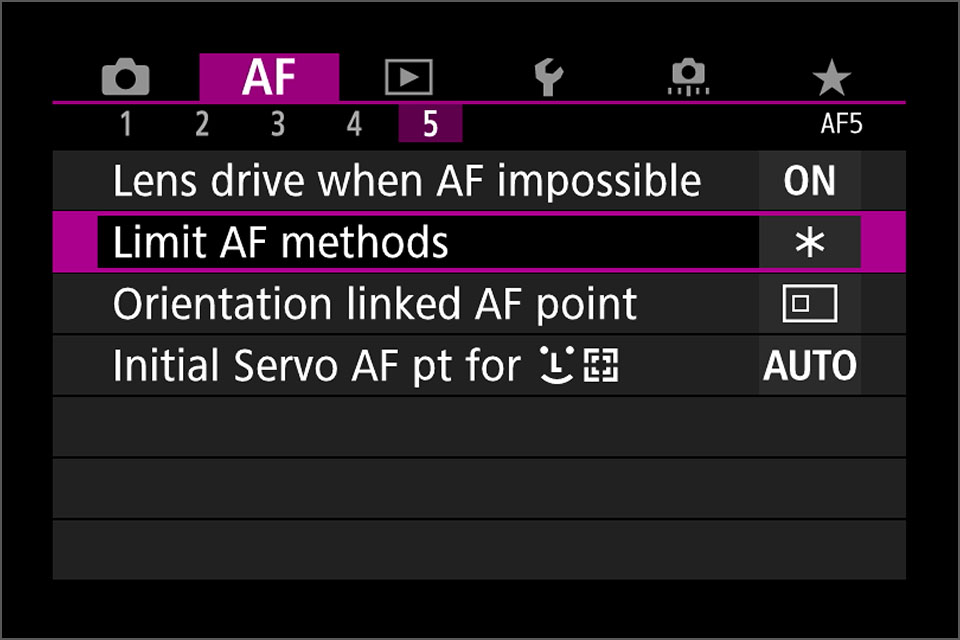
Task: Click the orientation linked AF point rectangle icon
Action: [x=809, y=304]
